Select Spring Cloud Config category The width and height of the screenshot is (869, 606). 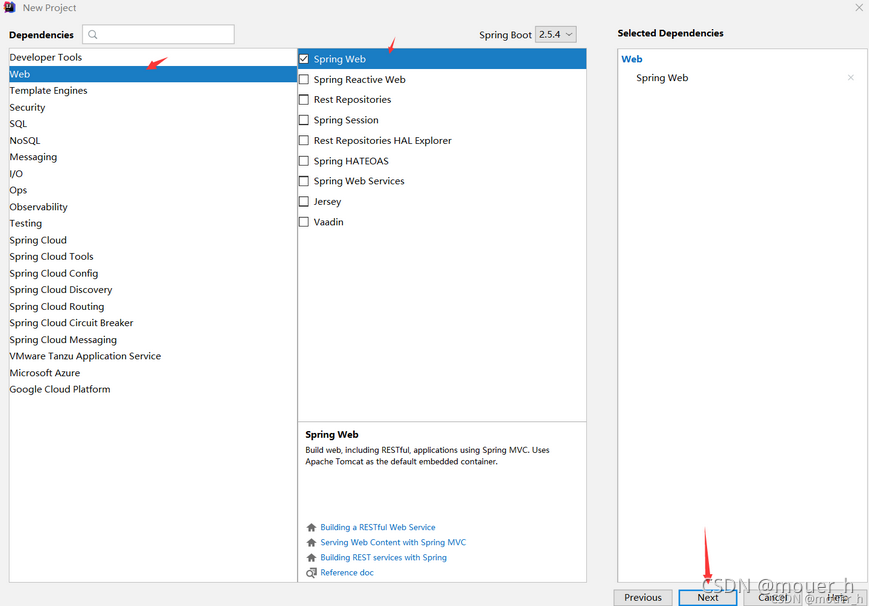(x=153, y=273)
